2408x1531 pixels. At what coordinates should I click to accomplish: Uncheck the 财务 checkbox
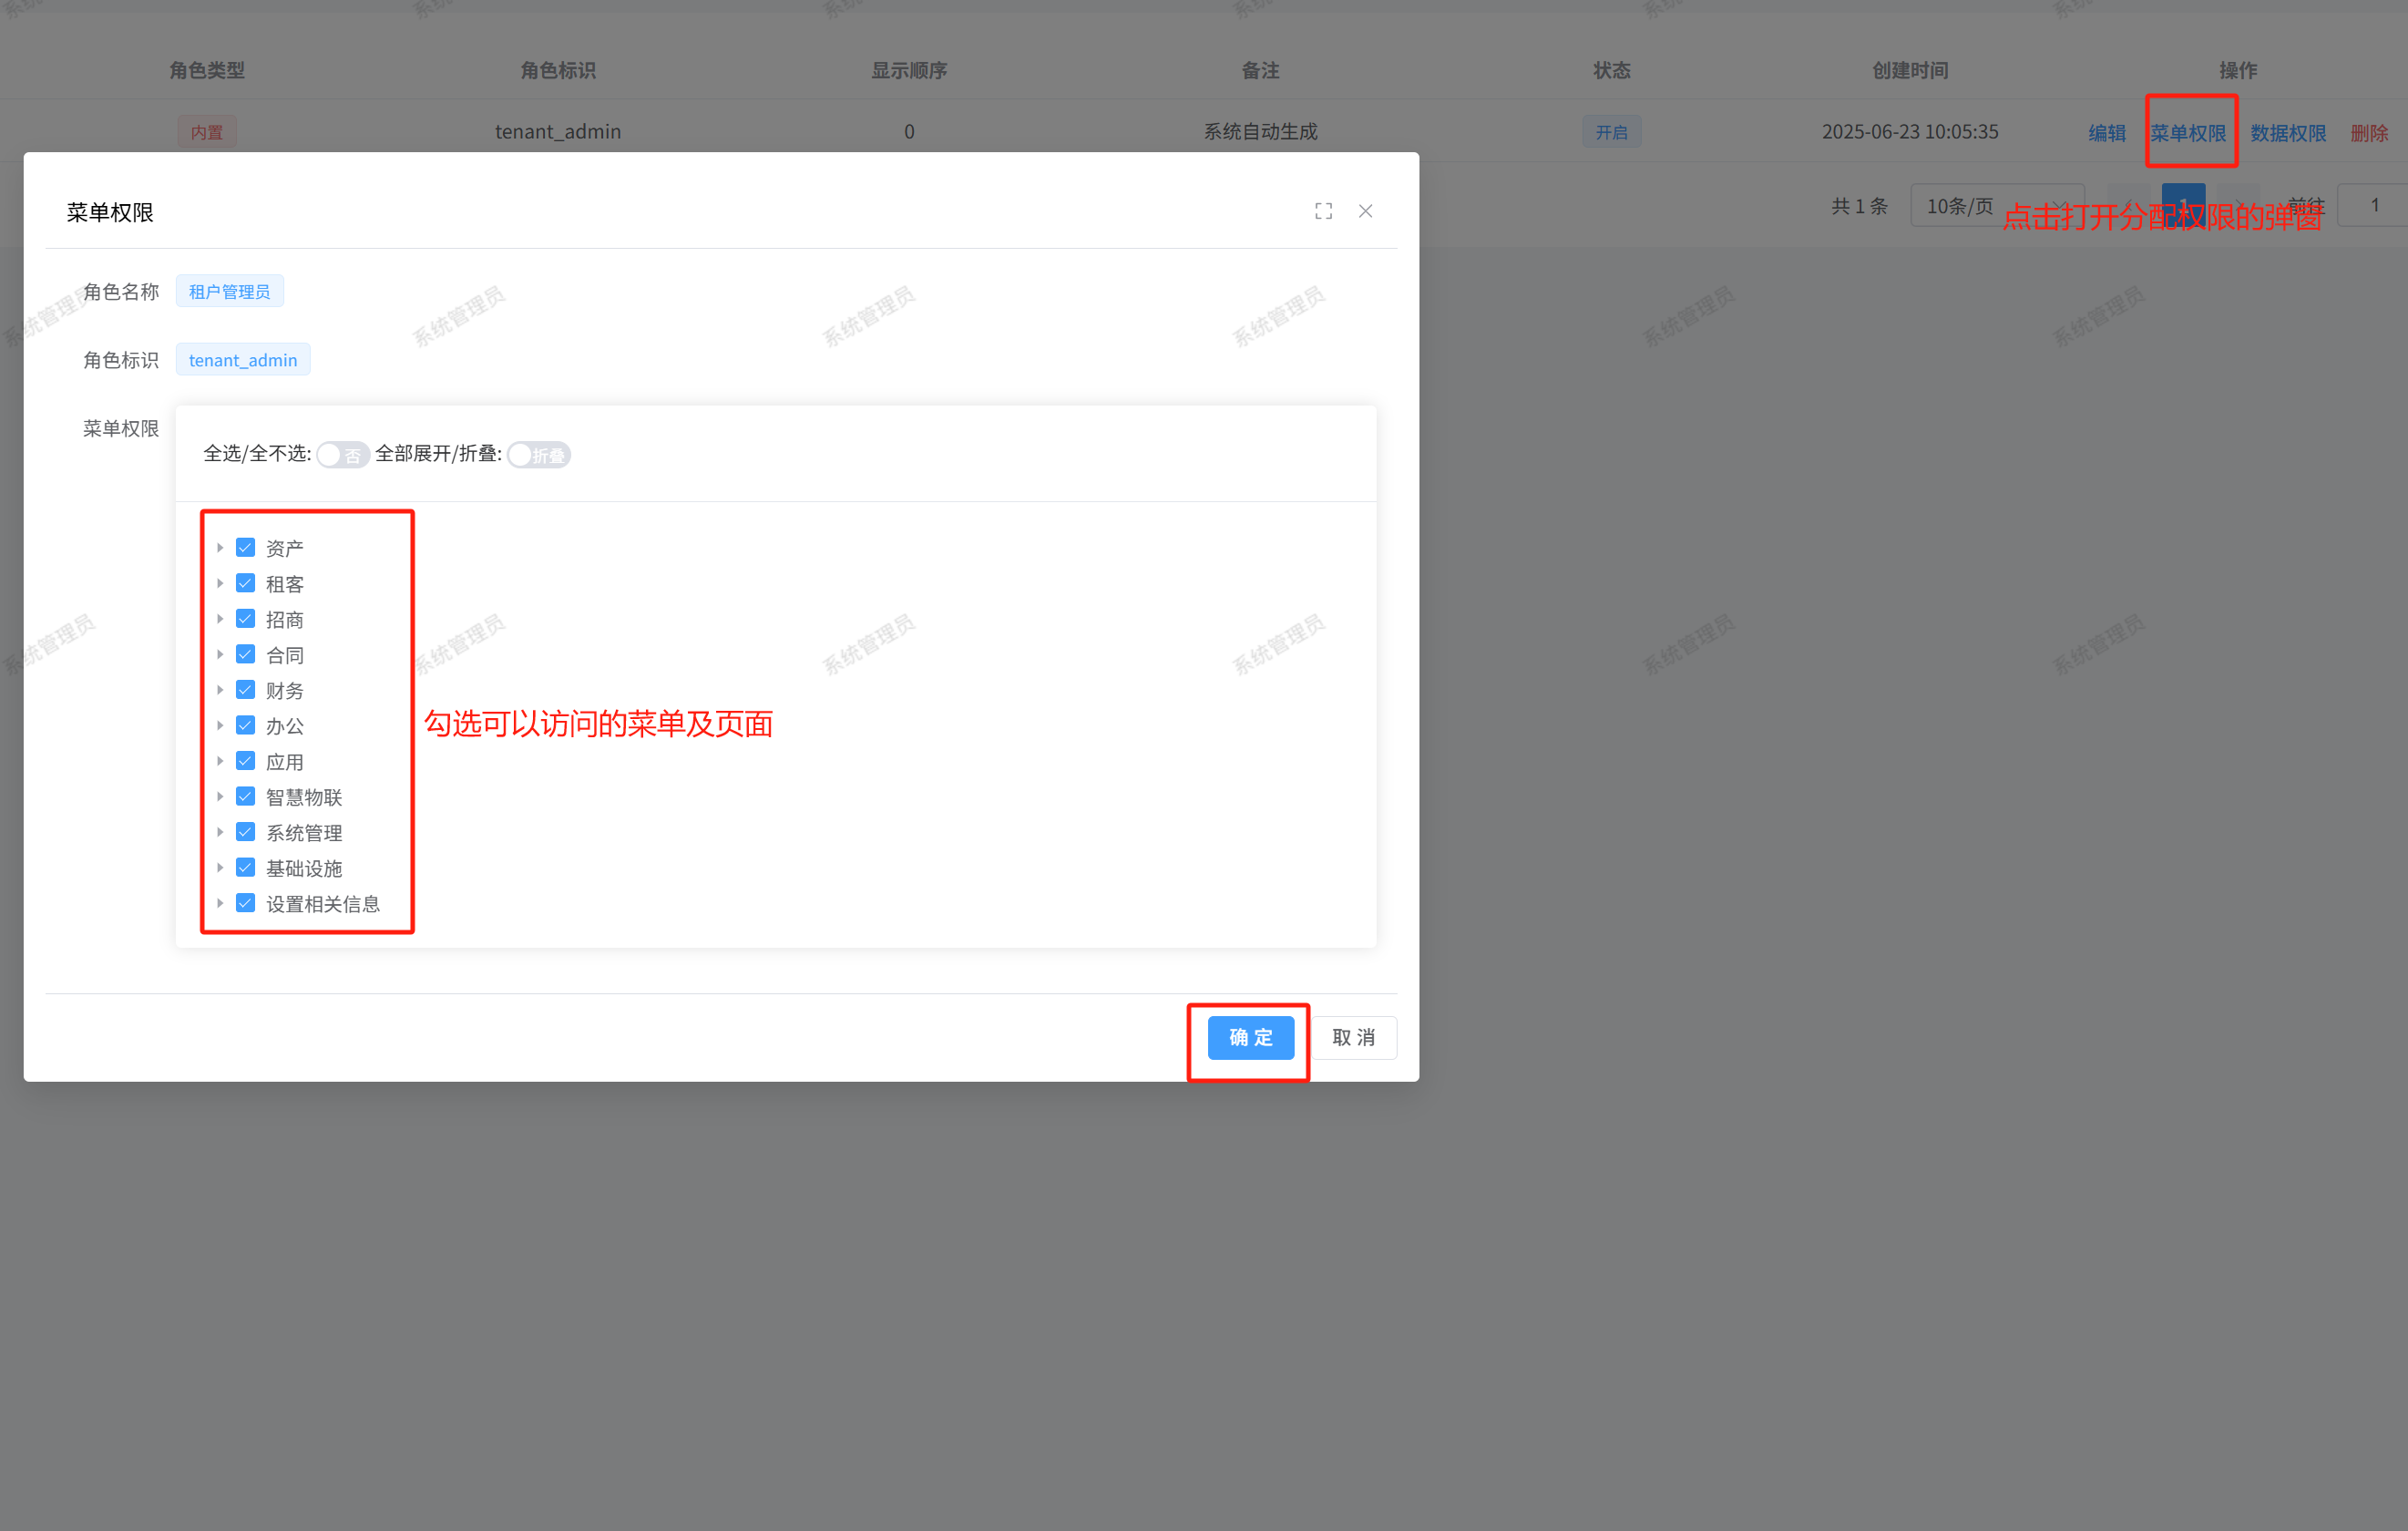(245, 690)
